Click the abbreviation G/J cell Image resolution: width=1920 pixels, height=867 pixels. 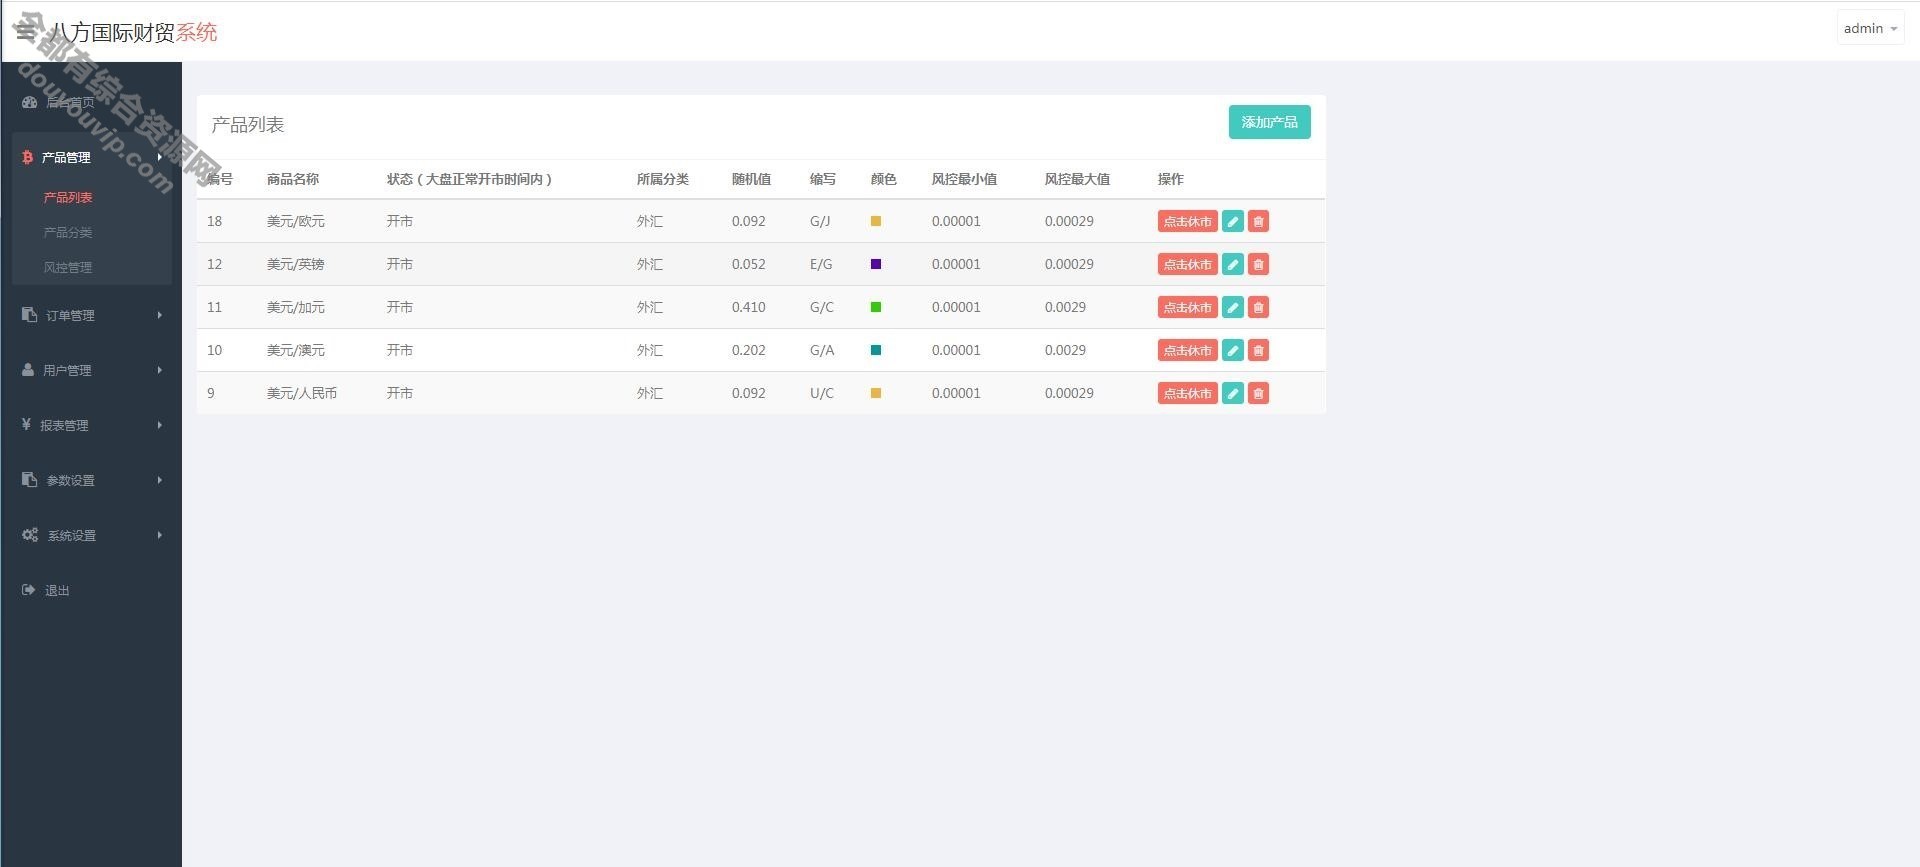click(x=820, y=221)
